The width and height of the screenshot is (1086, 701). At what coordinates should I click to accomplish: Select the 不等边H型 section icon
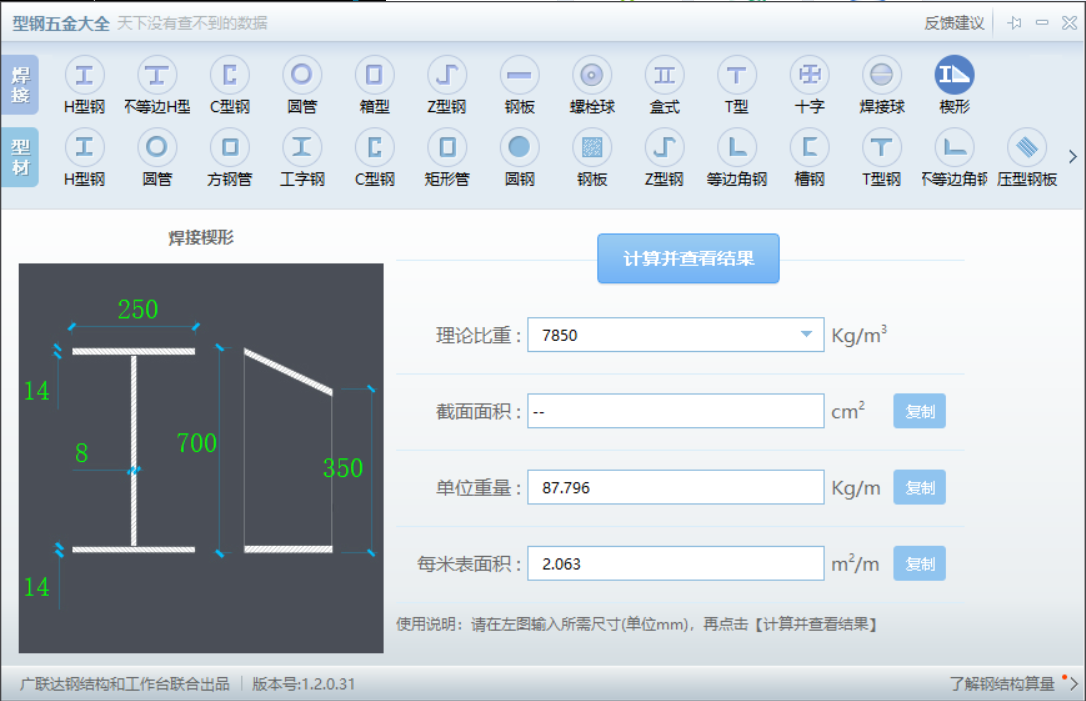tap(157, 75)
